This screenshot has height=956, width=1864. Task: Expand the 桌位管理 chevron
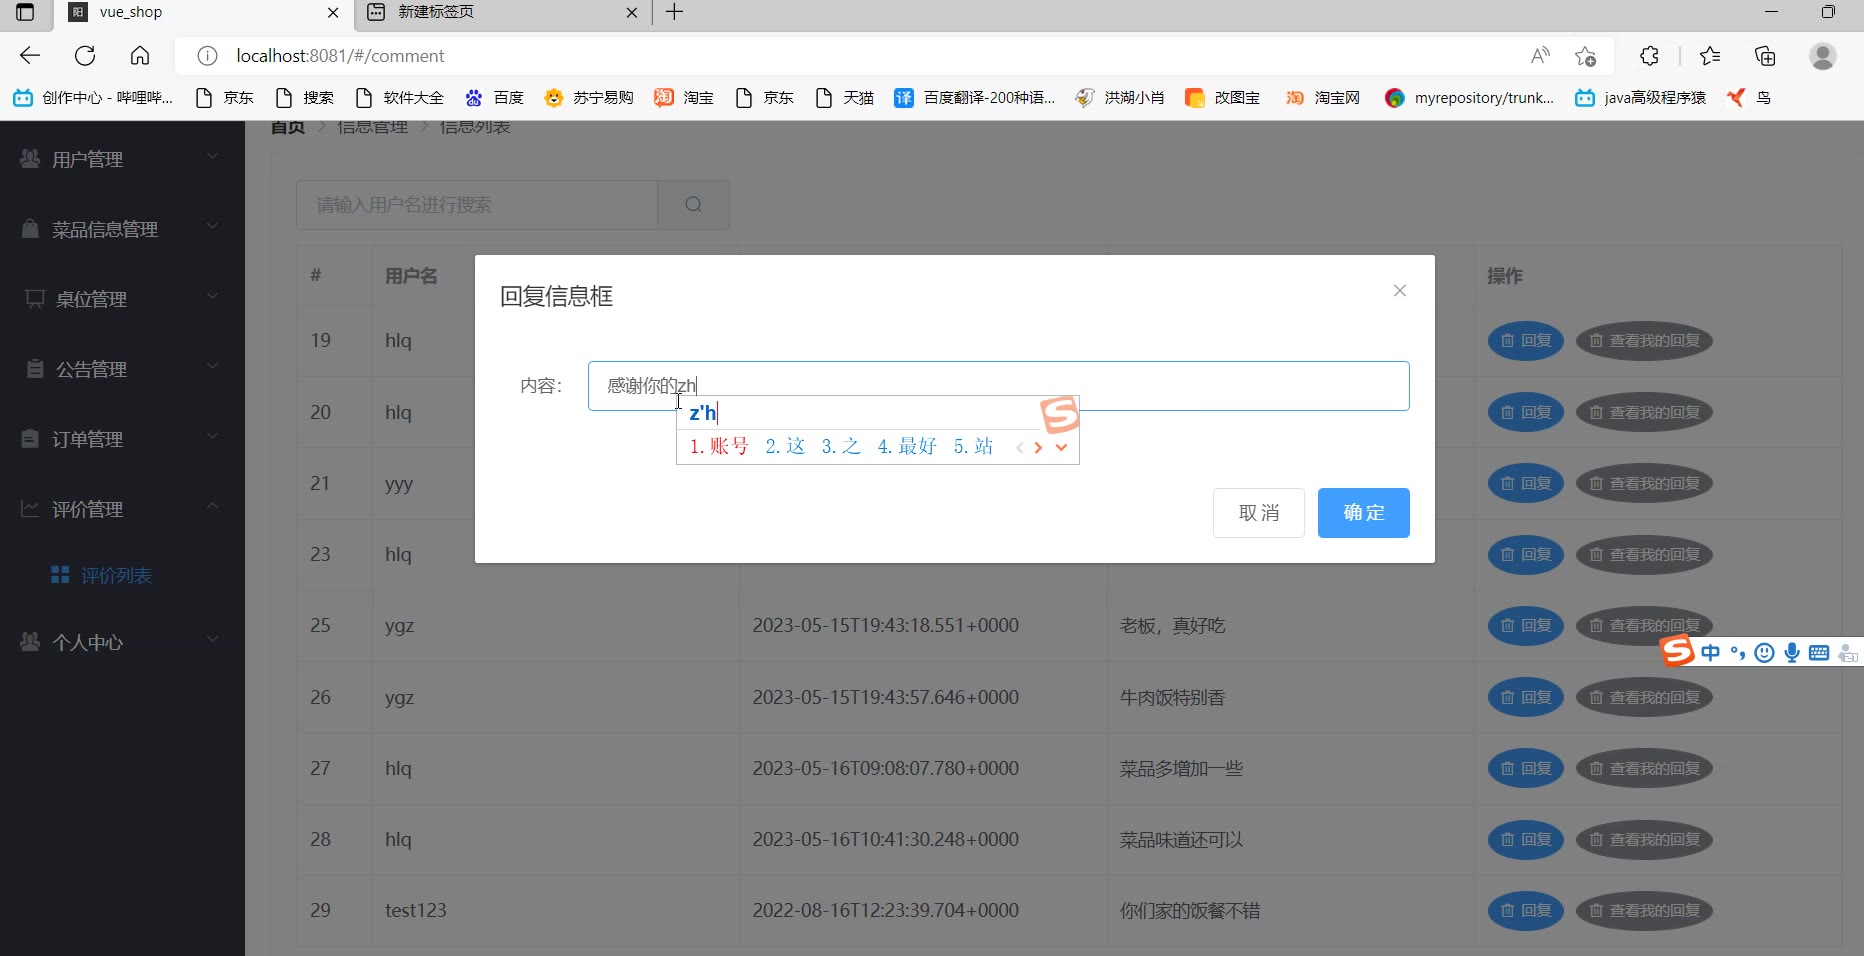pyautogui.click(x=212, y=297)
